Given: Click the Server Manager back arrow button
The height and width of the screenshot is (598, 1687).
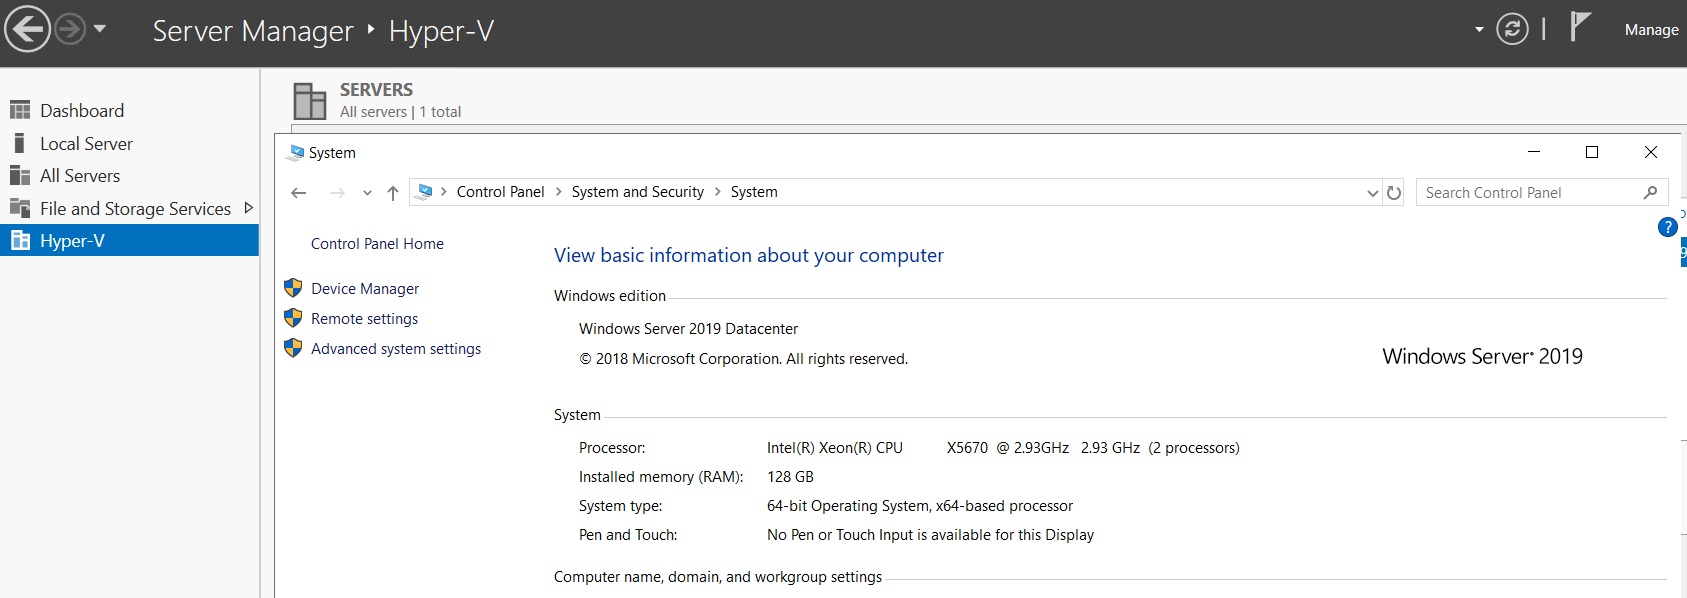Looking at the screenshot, I should (x=27, y=29).
